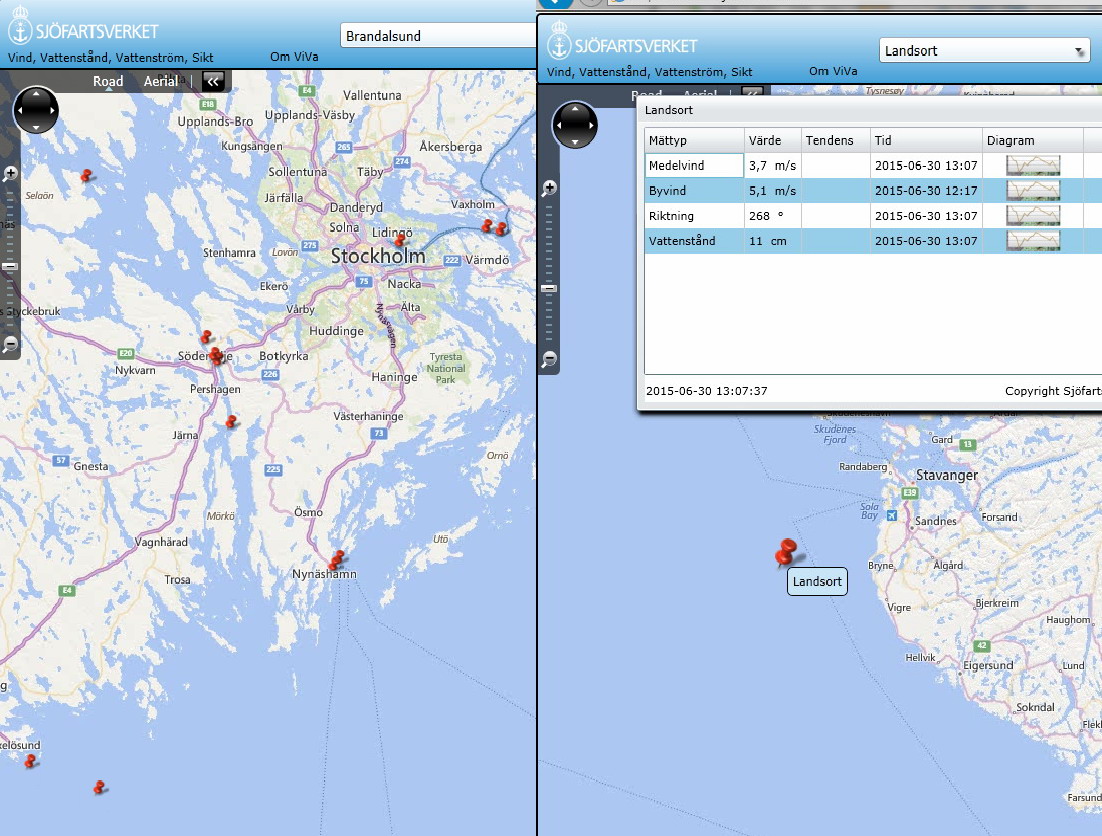Zoom out on the right map
1102x836 pixels.
[549, 359]
